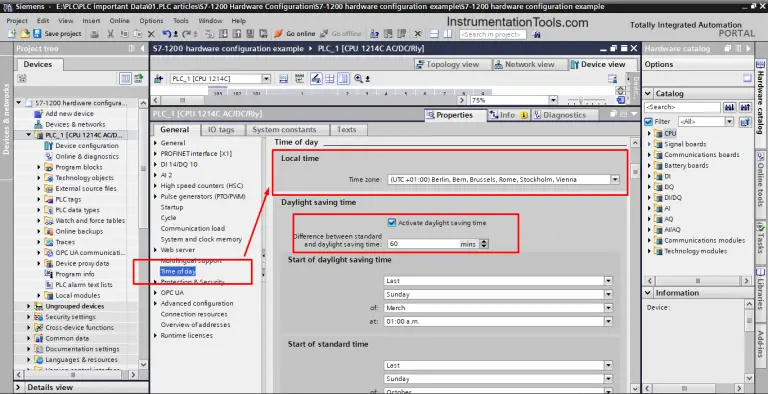Open the Tools menu
The width and height of the screenshot is (768, 394).
[x=181, y=21]
